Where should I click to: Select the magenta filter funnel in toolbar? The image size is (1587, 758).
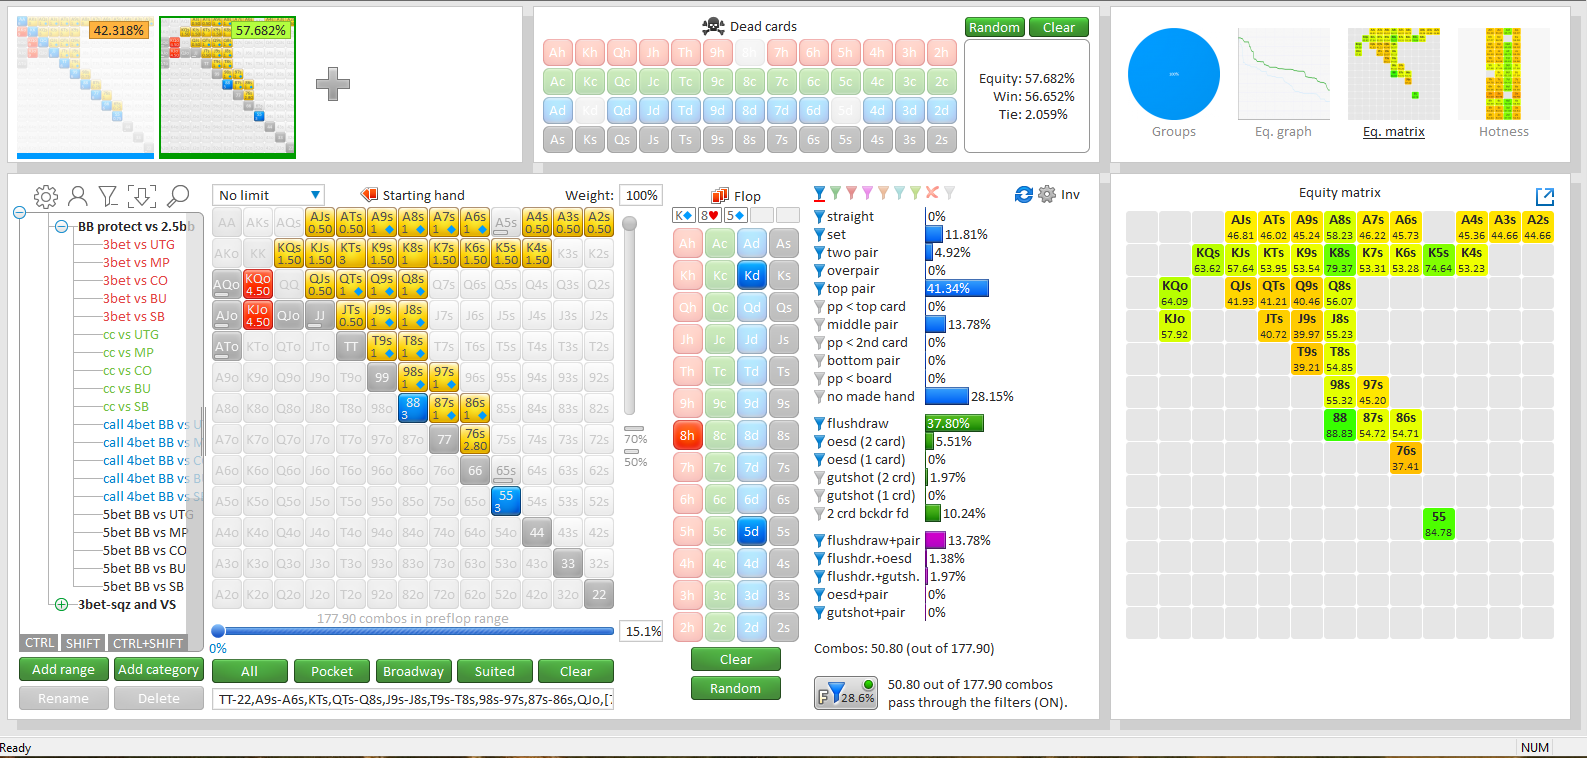click(868, 193)
